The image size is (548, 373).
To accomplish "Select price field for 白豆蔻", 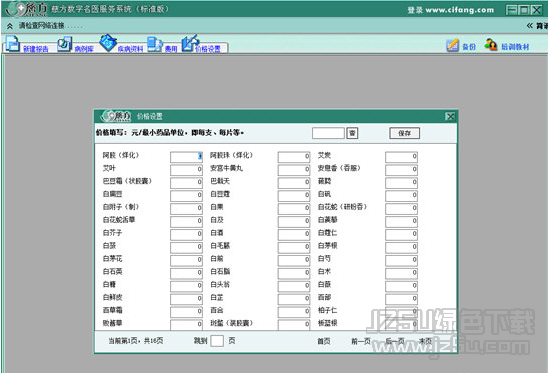I will pos(294,195).
